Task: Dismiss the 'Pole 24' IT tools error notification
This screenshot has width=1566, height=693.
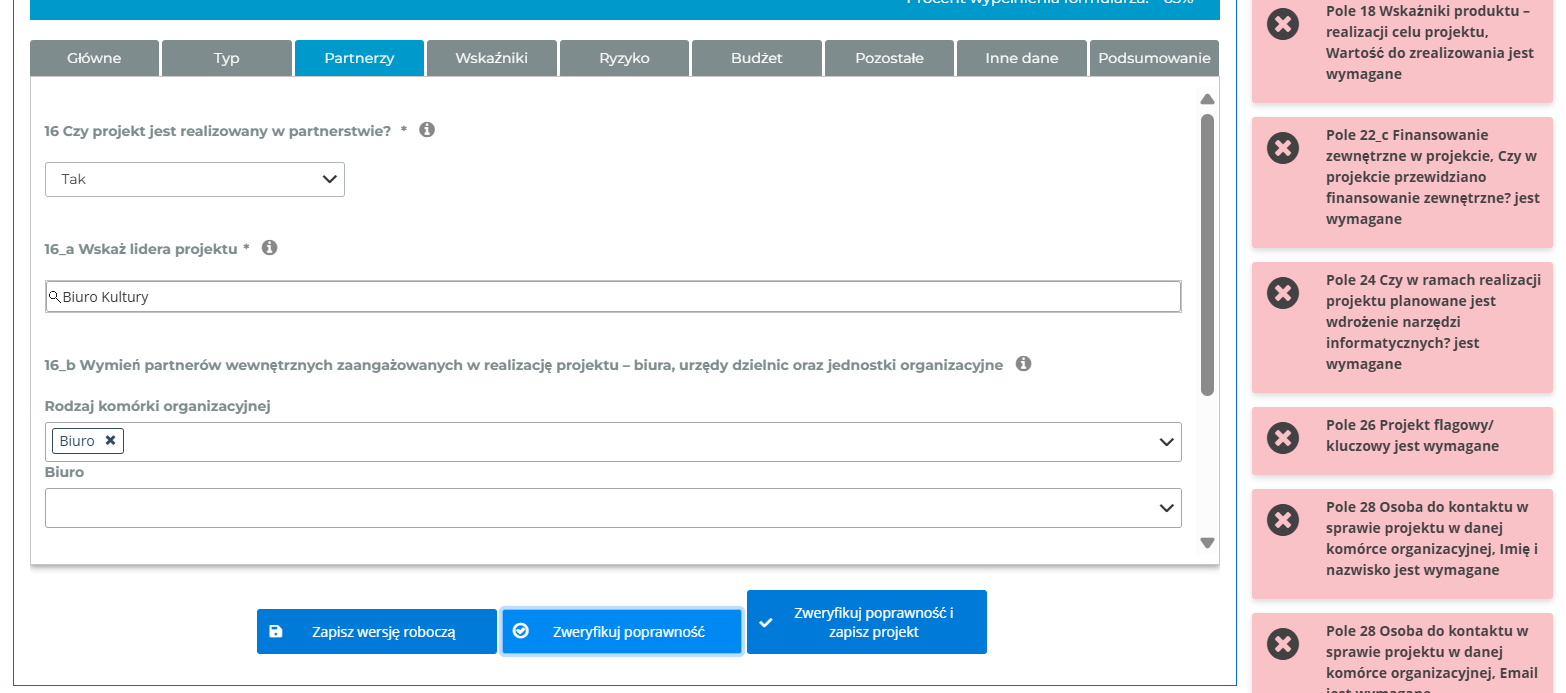Action: pos(1282,293)
